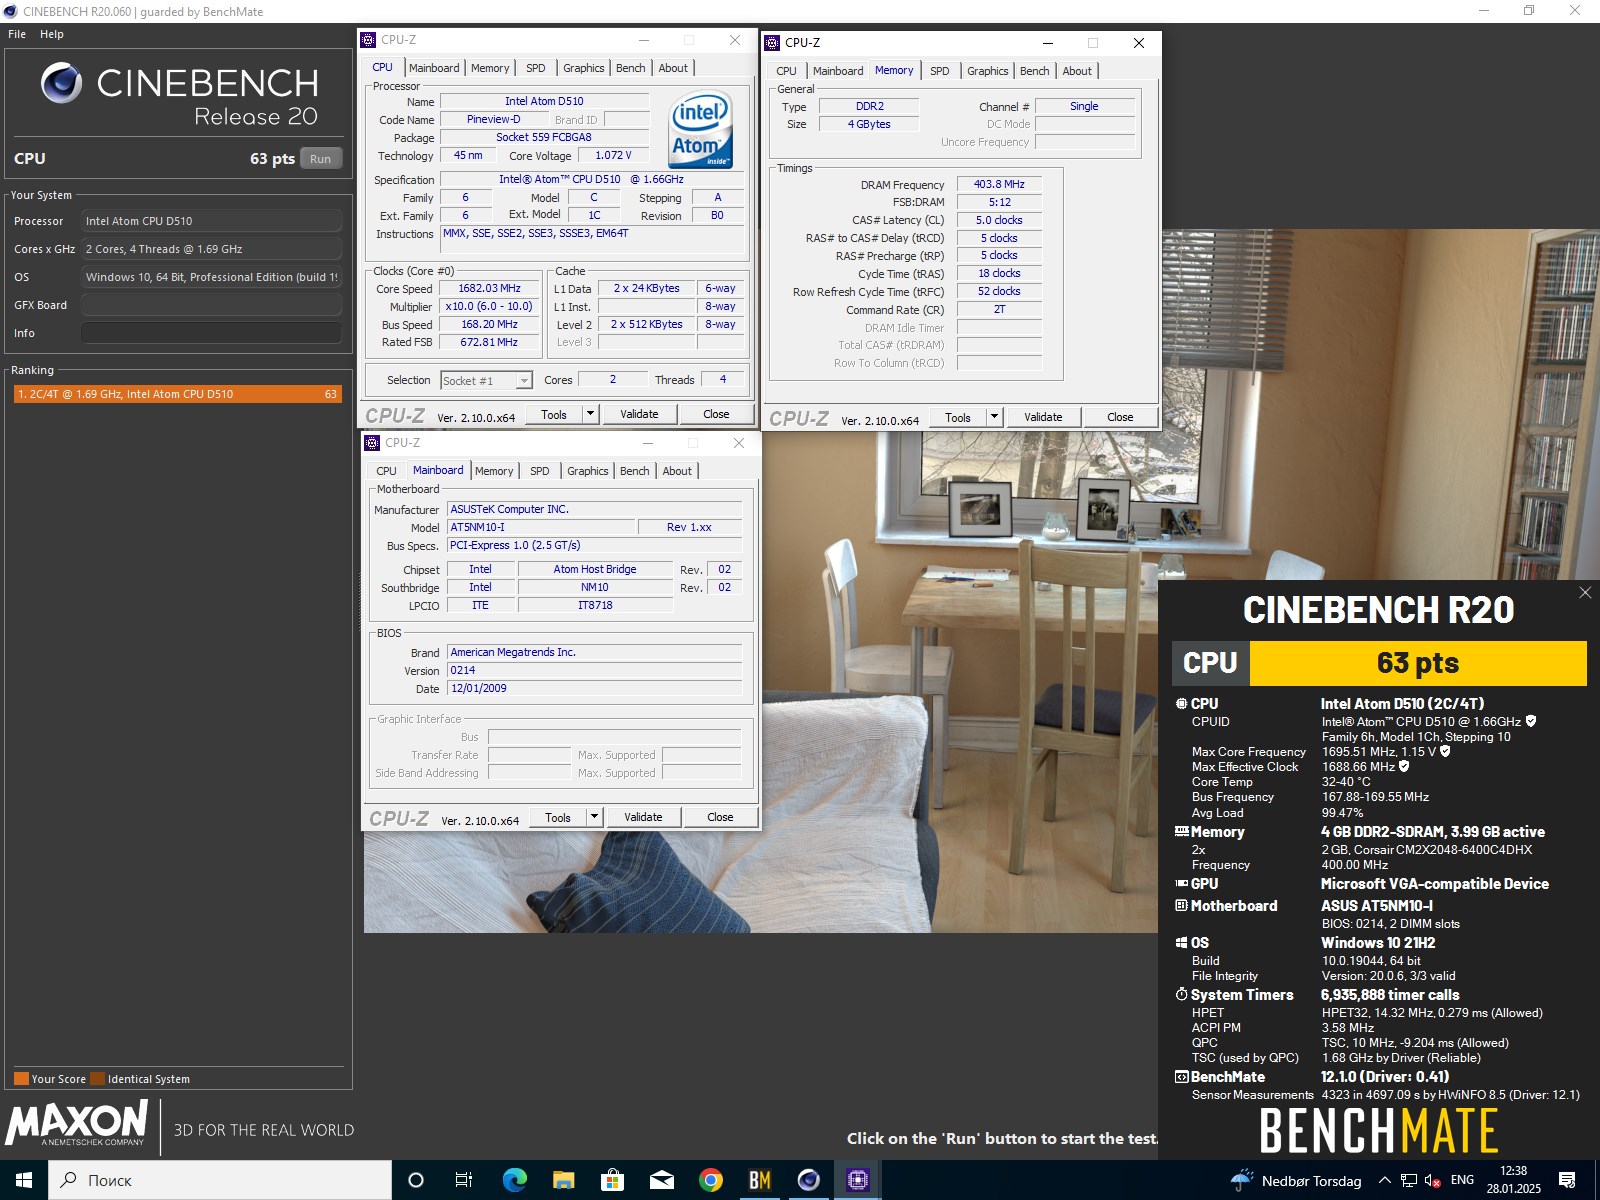Image resolution: width=1600 pixels, height=1200 pixels.
Task: Open Cortana from the taskbar
Action: tap(416, 1180)
